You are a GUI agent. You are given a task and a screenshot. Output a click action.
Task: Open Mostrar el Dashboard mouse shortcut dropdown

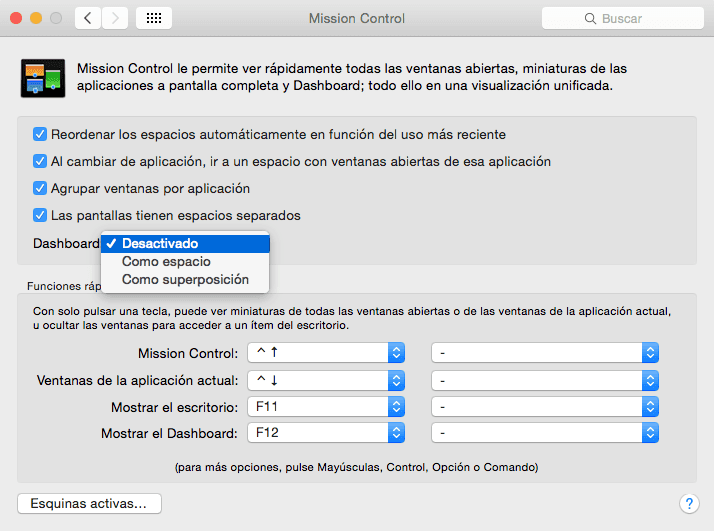[x=545, y=433]
